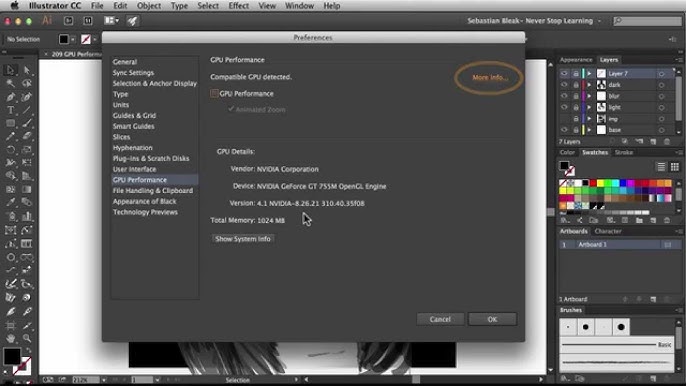
Task: Toggle visibility of base layer
Action: (564, 130)
